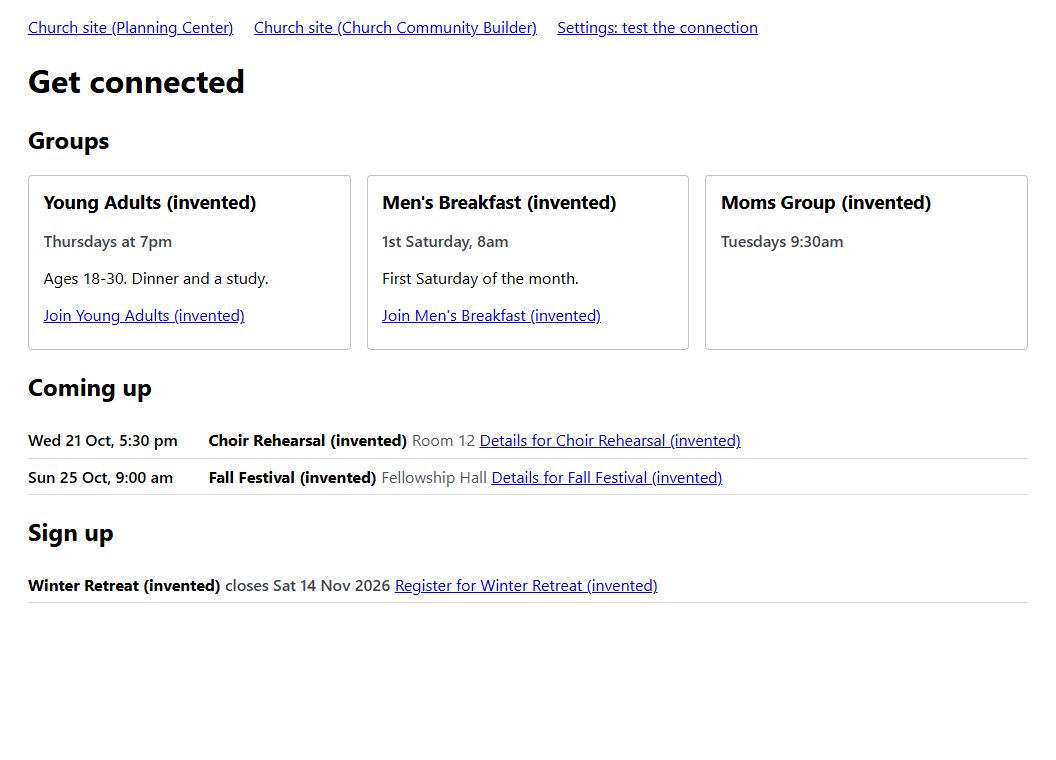Click the 'Sign up' section heading
The height and width of the screenshot is (760, 1056).
pyautogui.click(x=71, y=533)
